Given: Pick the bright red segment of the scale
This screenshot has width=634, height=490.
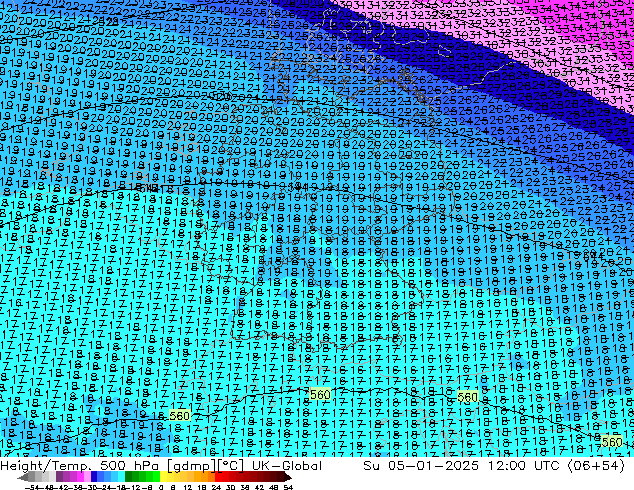Looking at the screenshot, I should pyautogui.click(x=218, y=477).
